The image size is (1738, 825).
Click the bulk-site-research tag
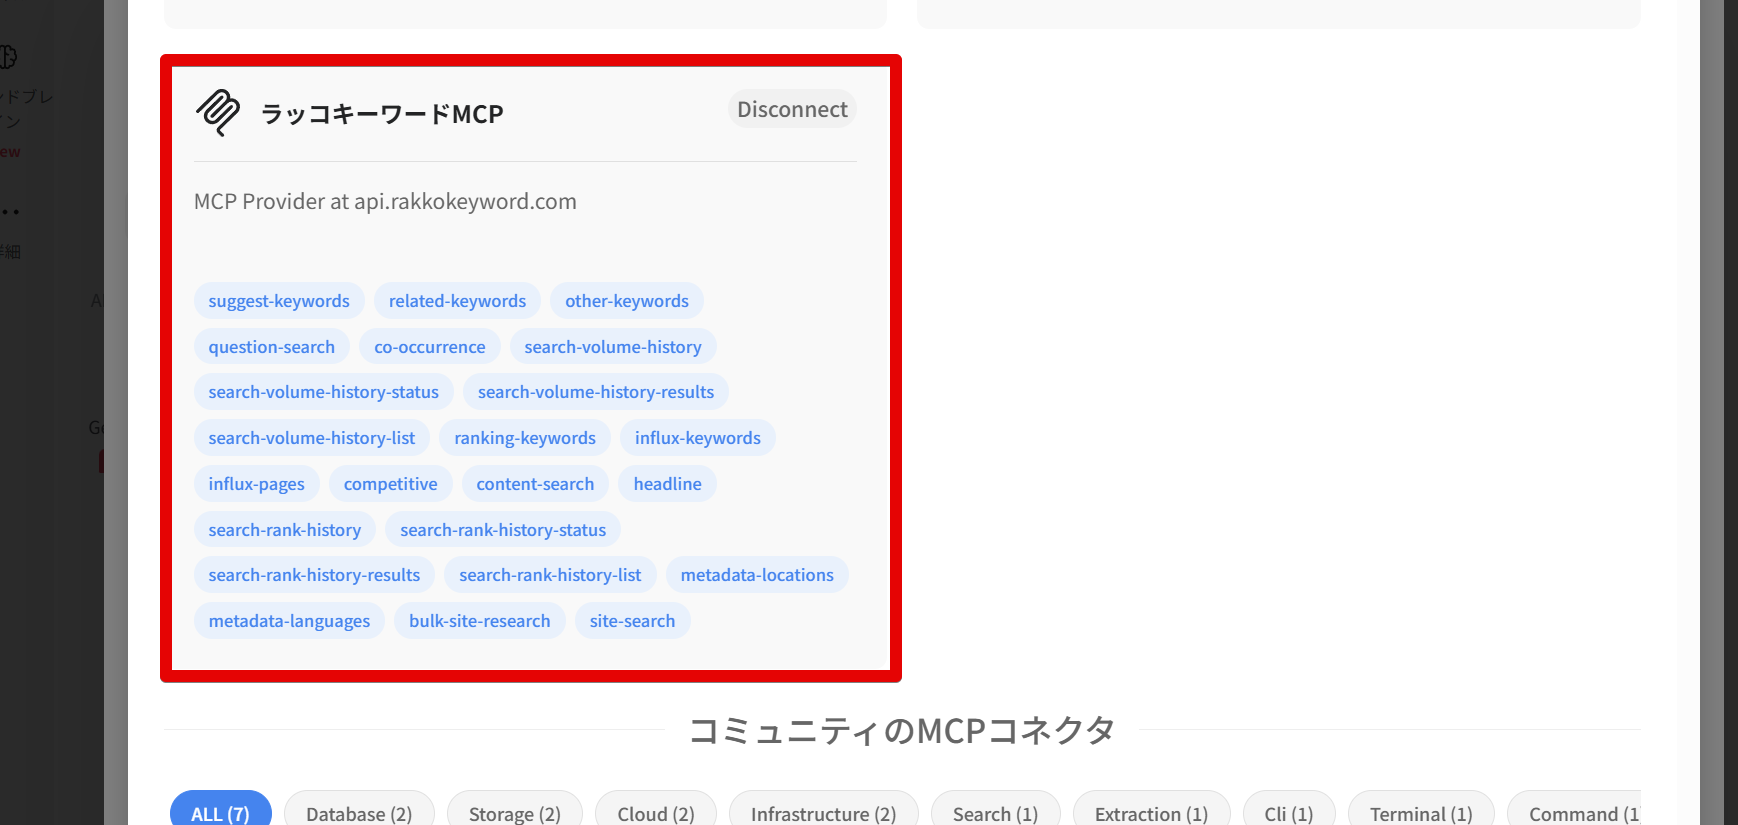480,621
